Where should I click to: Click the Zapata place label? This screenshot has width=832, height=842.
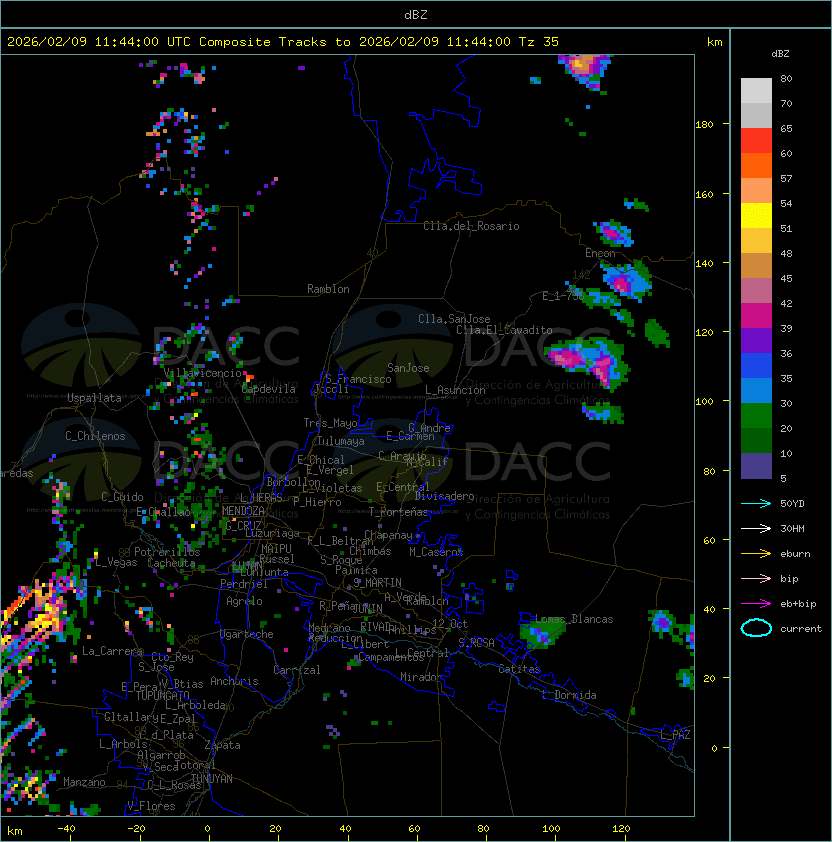(222, 745)
